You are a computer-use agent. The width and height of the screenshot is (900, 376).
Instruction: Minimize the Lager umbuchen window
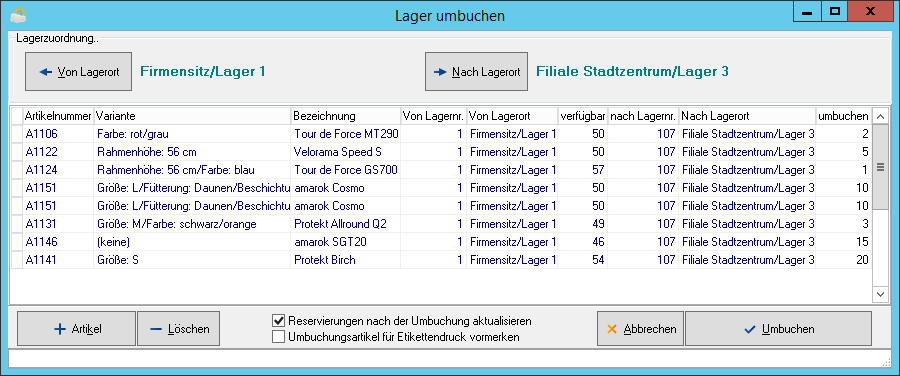pos(806,11)
